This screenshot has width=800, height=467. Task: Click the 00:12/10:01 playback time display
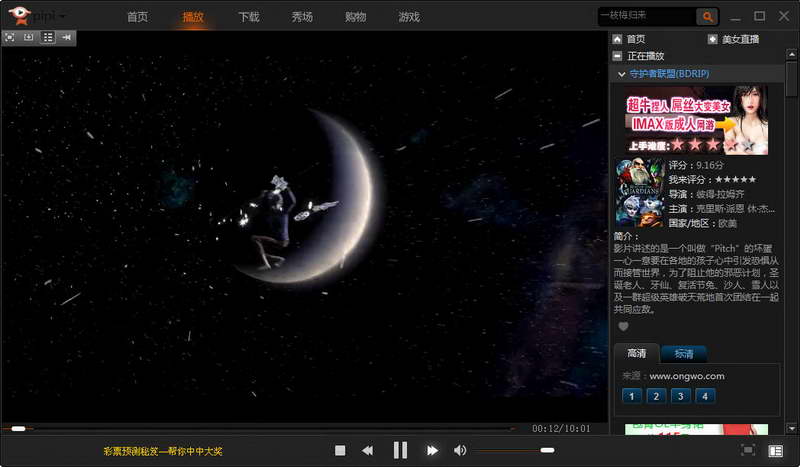click(561, 429)
